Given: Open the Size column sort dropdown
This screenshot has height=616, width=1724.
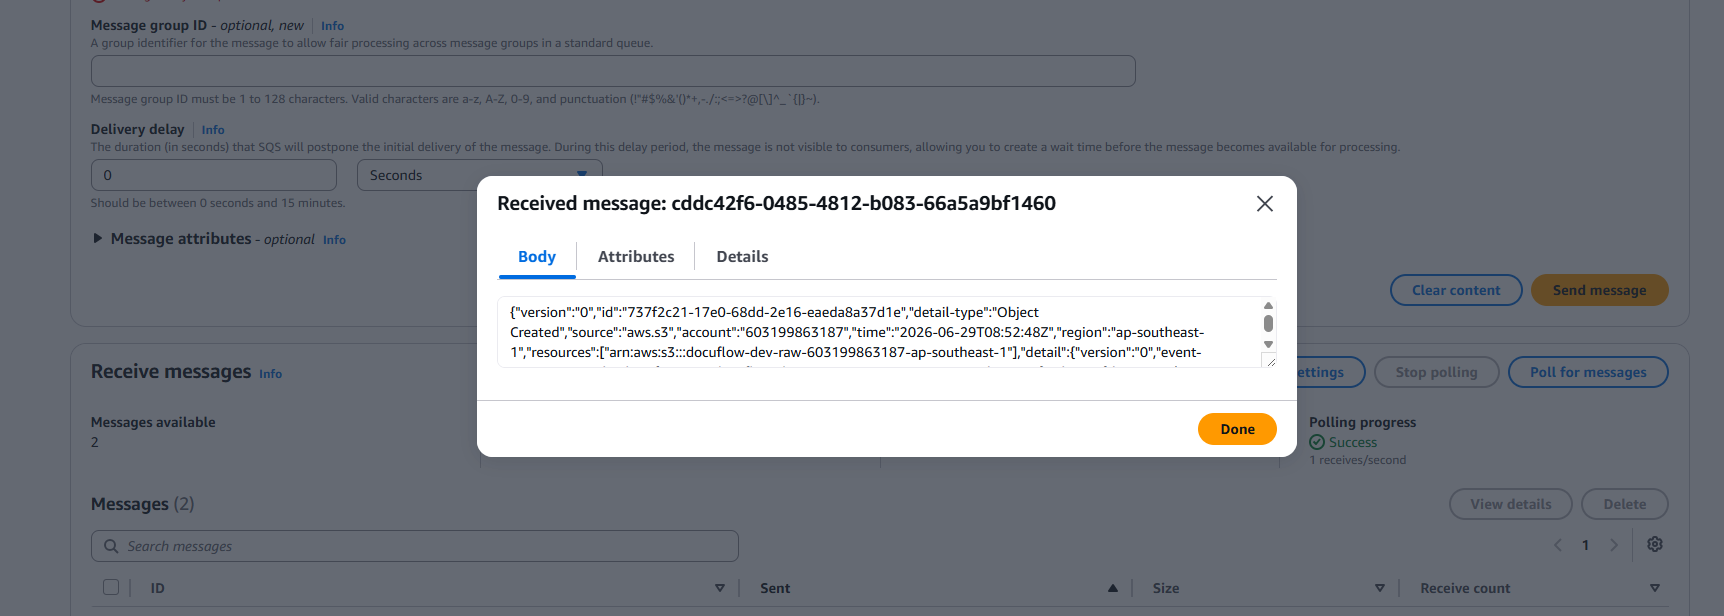Looking at the screenshot, I should click(1379, 588).
